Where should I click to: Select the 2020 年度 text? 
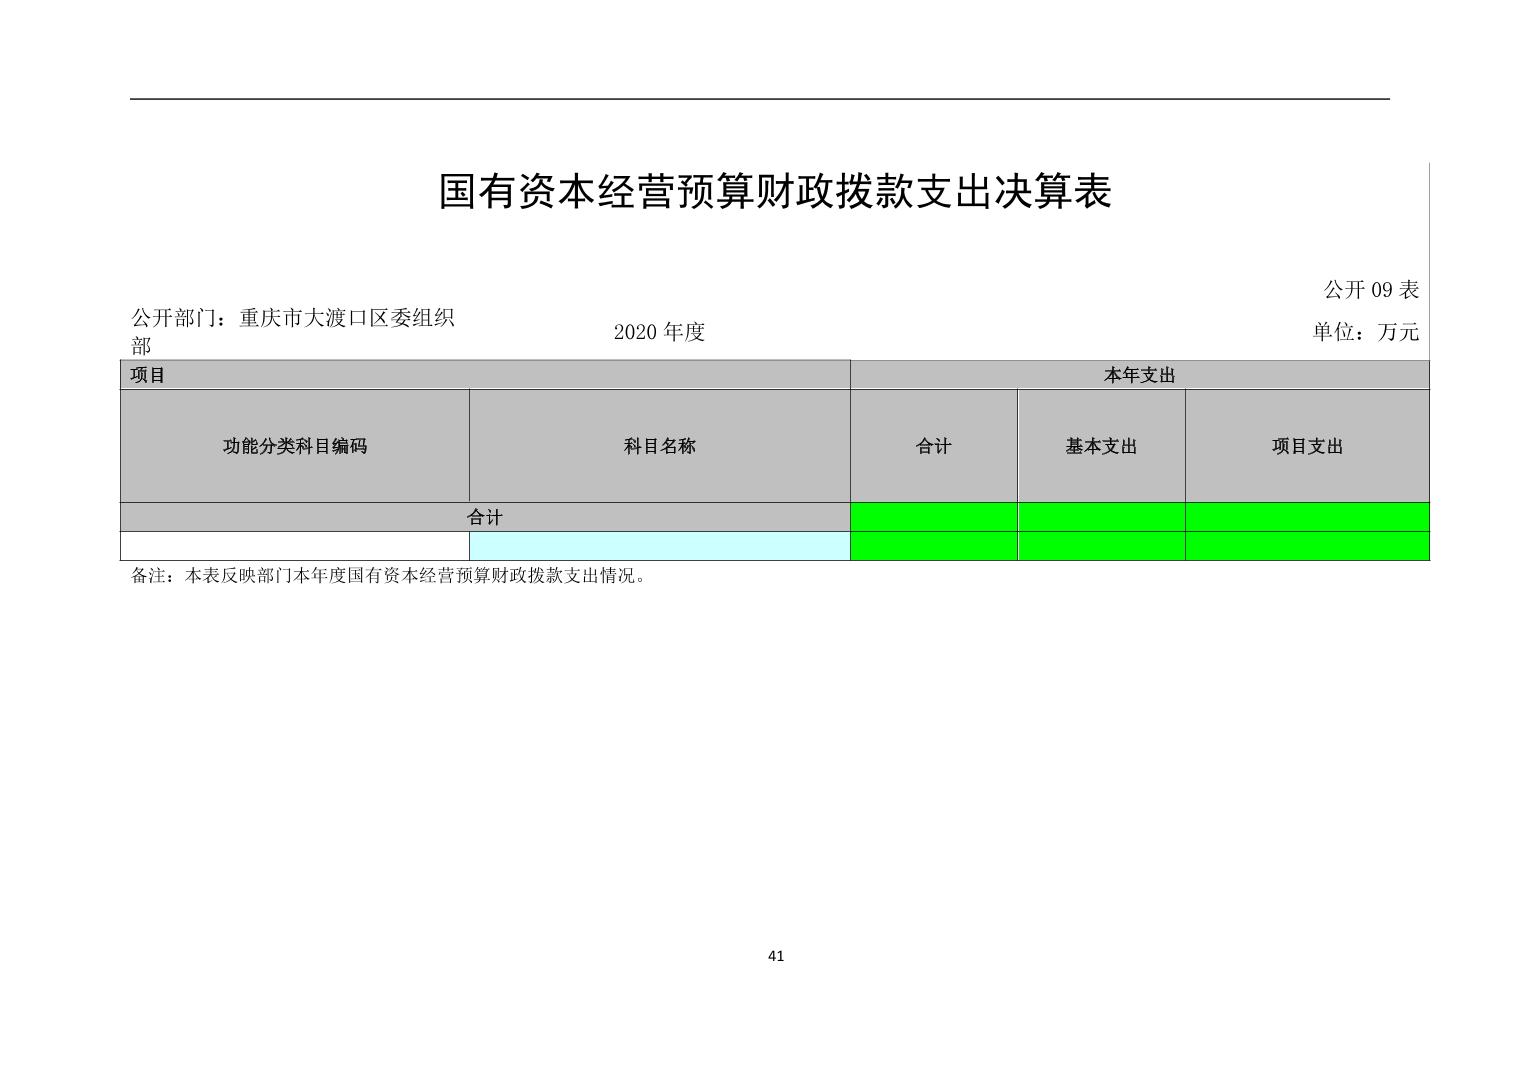pos(659,332)
